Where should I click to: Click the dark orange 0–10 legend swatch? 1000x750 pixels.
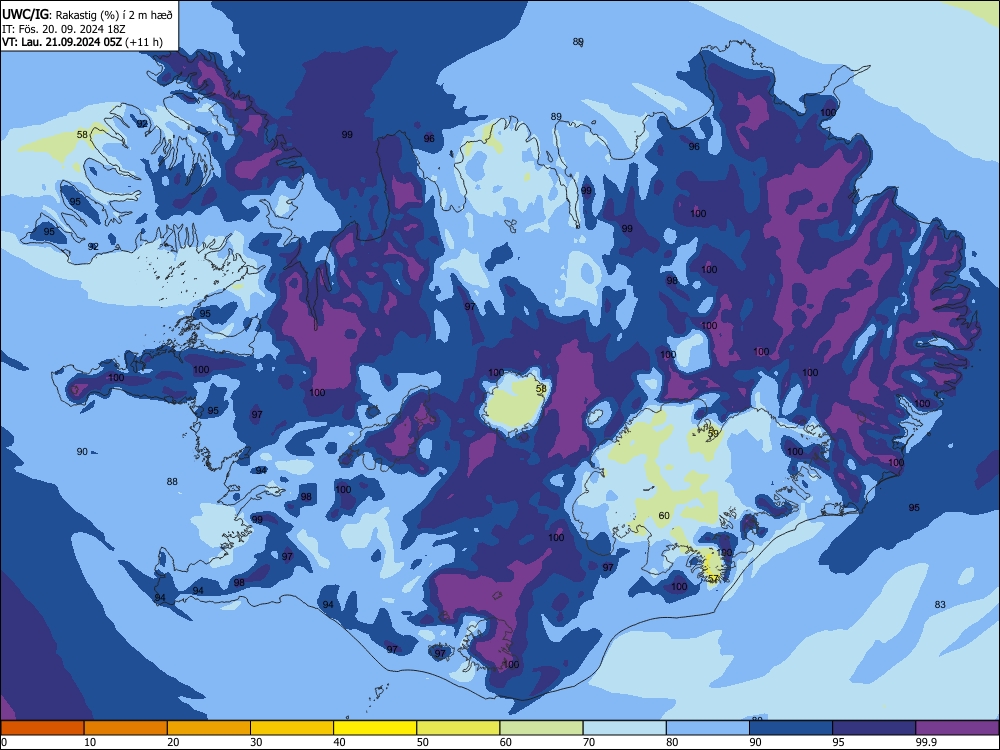point(42,728)
